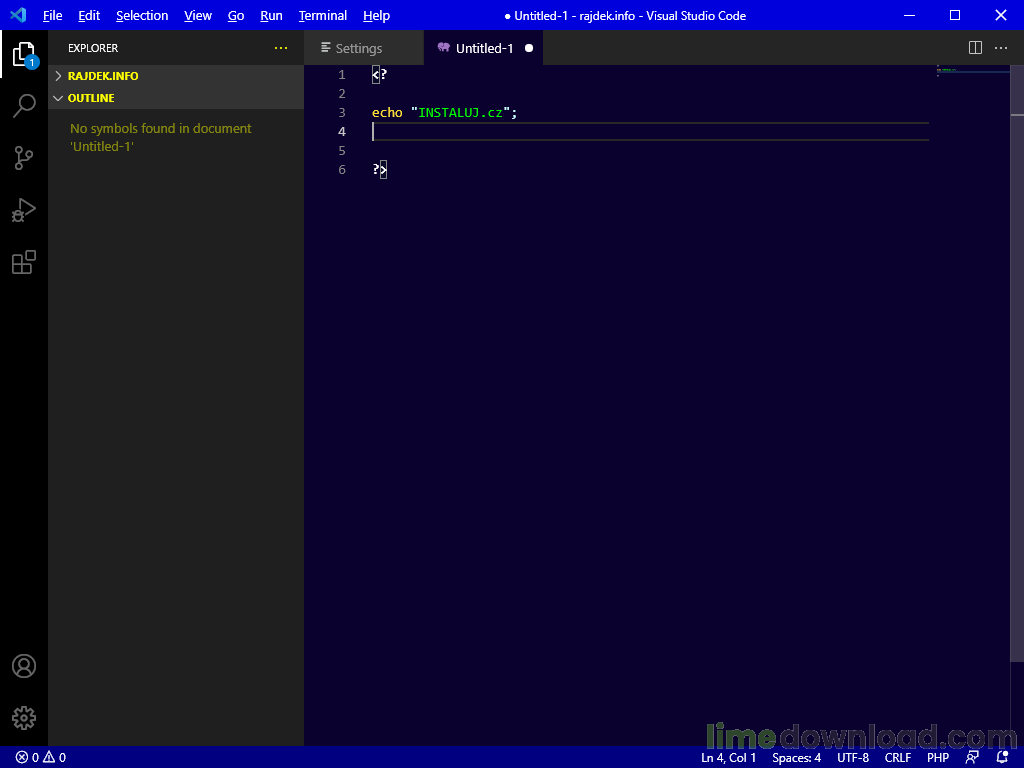Click the 'No symbols found in document' message
The image size is (1024, 768).
161,137
